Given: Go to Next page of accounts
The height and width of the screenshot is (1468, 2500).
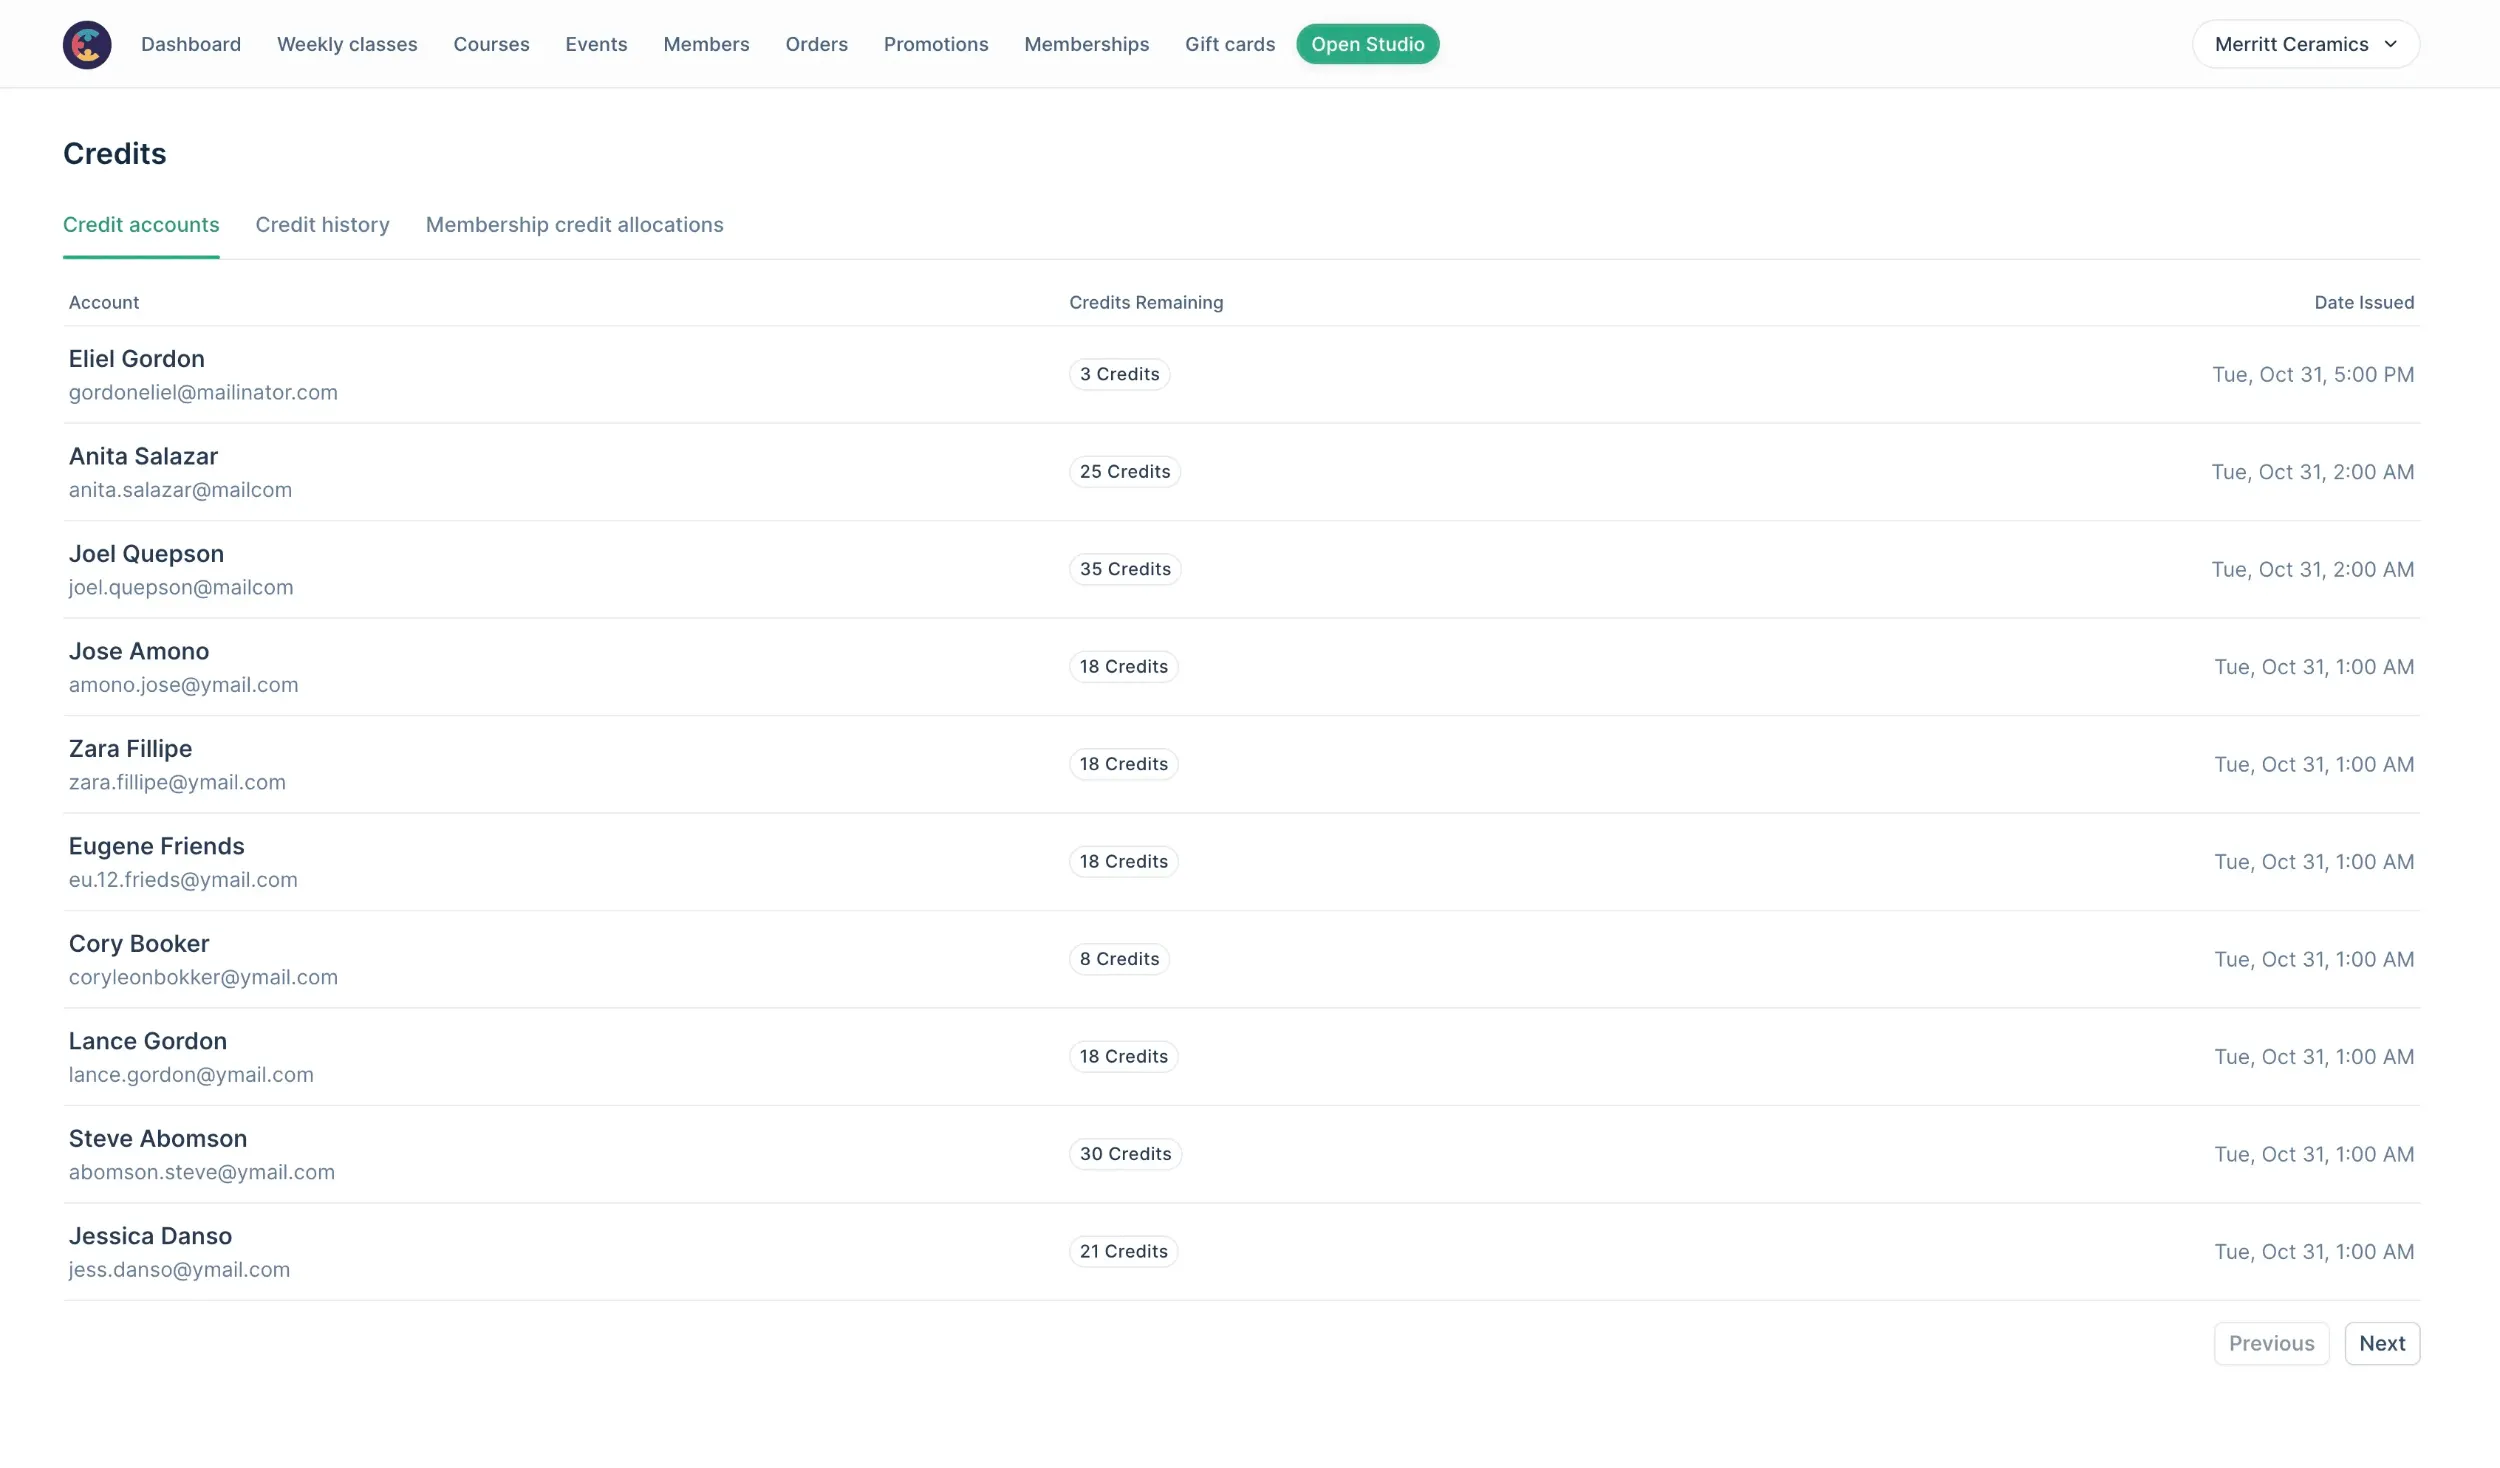Looking at the screenshot, I should pos(2381,1343).
